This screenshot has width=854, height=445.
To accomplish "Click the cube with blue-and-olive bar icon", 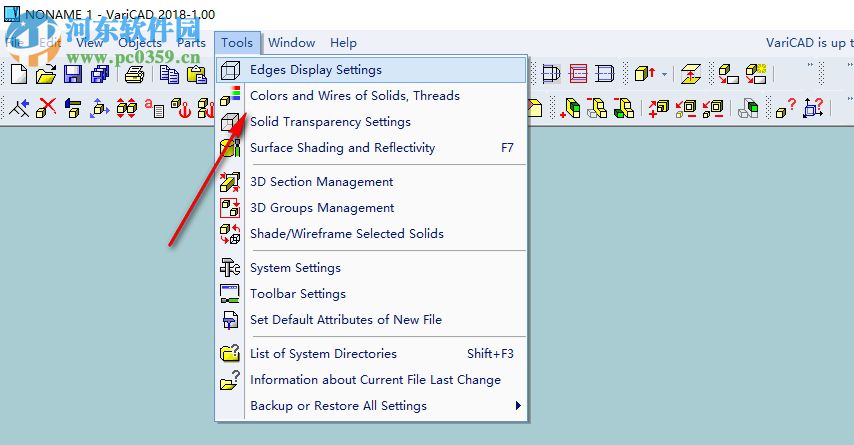I will [x=73, y=108].
